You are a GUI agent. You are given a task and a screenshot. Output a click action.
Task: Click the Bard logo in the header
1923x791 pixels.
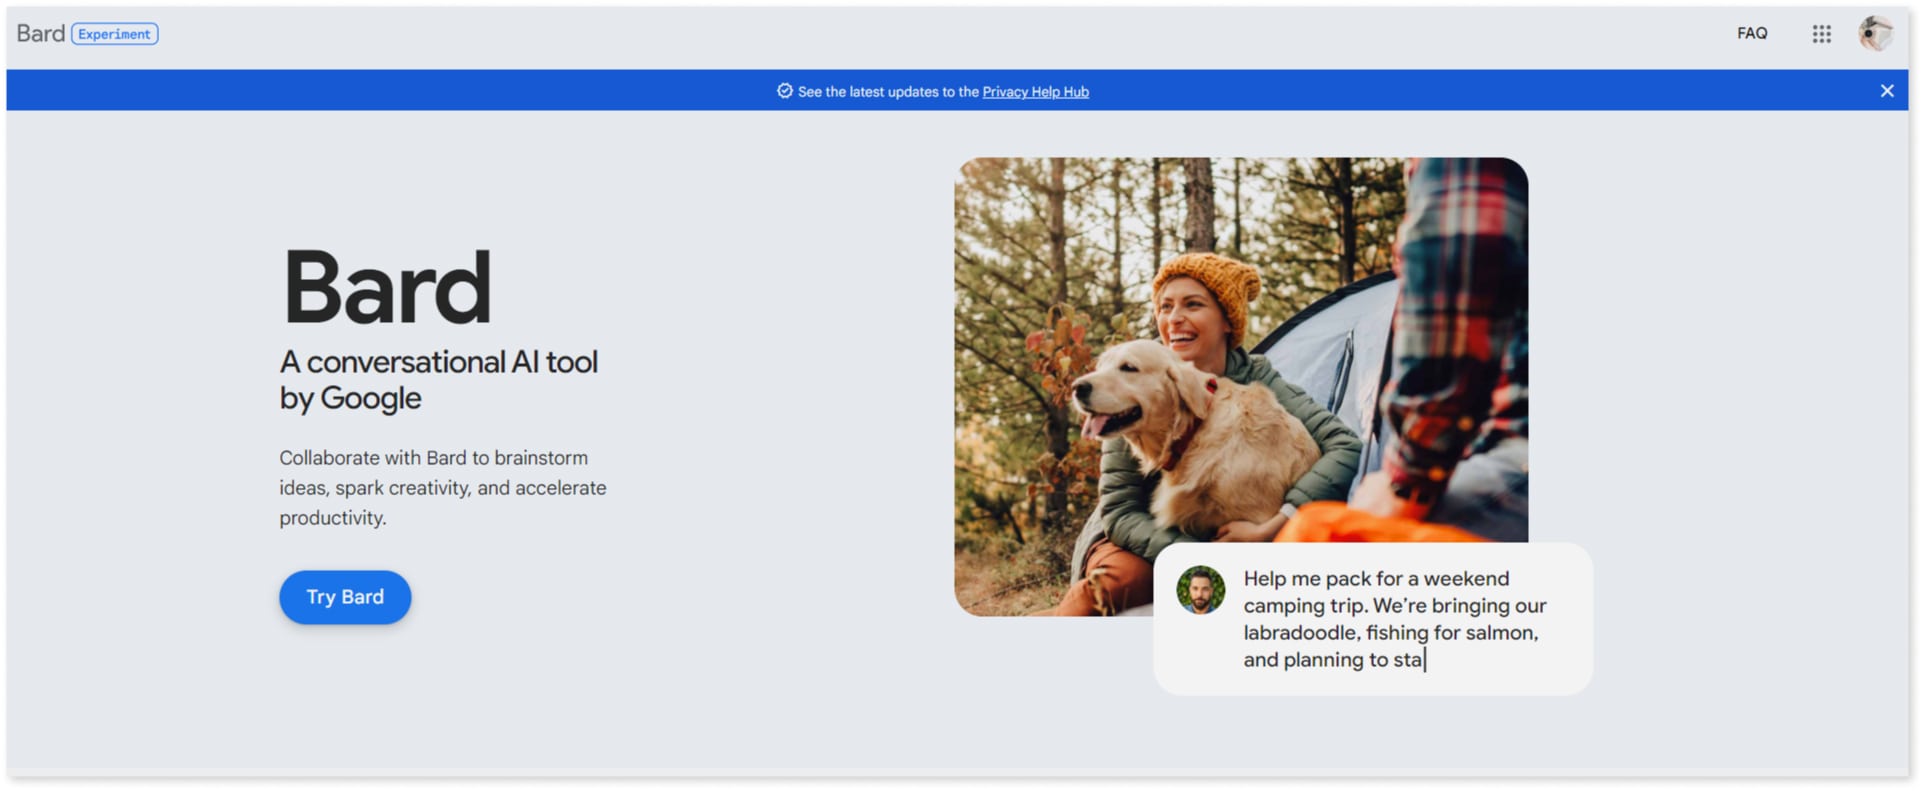point(41,33)
